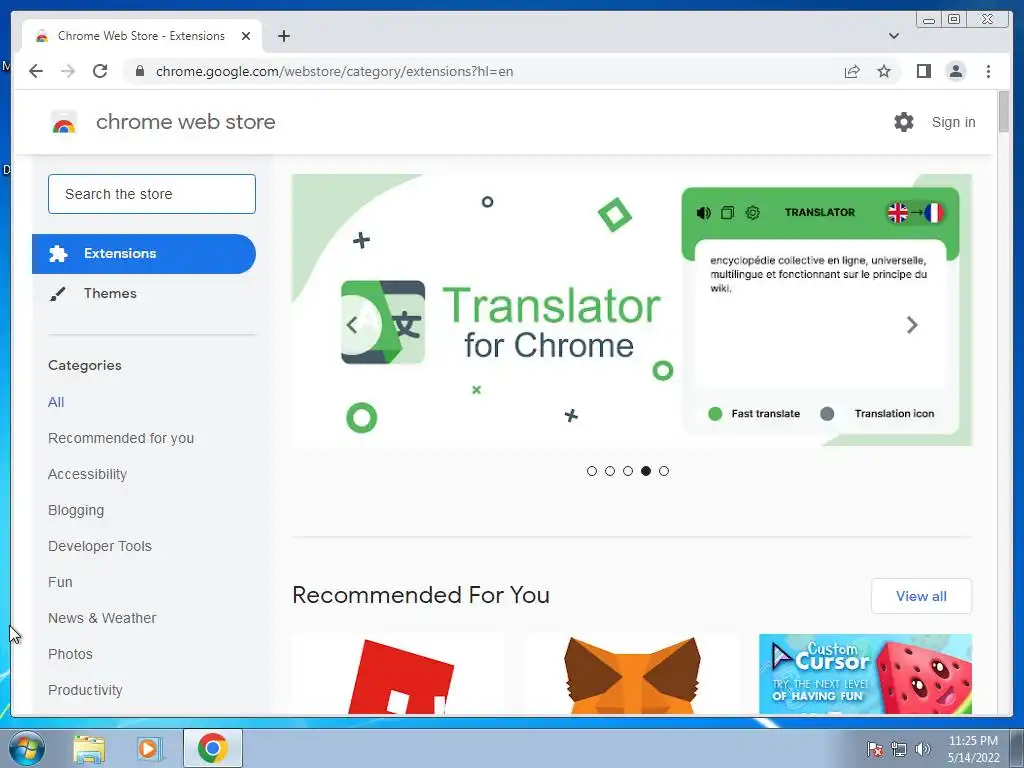This screenshot has width=1024, height=768.
Task: Focus the Search the store field
Action: tap(152, 194)
